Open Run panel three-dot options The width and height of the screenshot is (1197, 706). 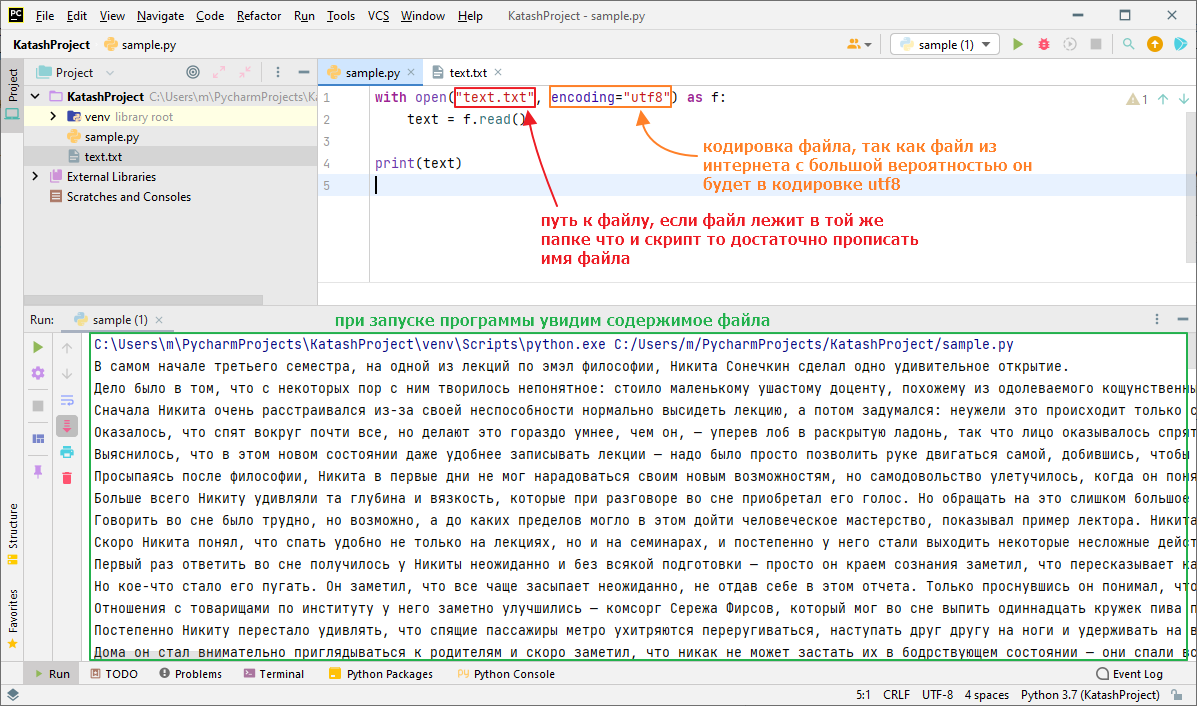pos(1157,319)
